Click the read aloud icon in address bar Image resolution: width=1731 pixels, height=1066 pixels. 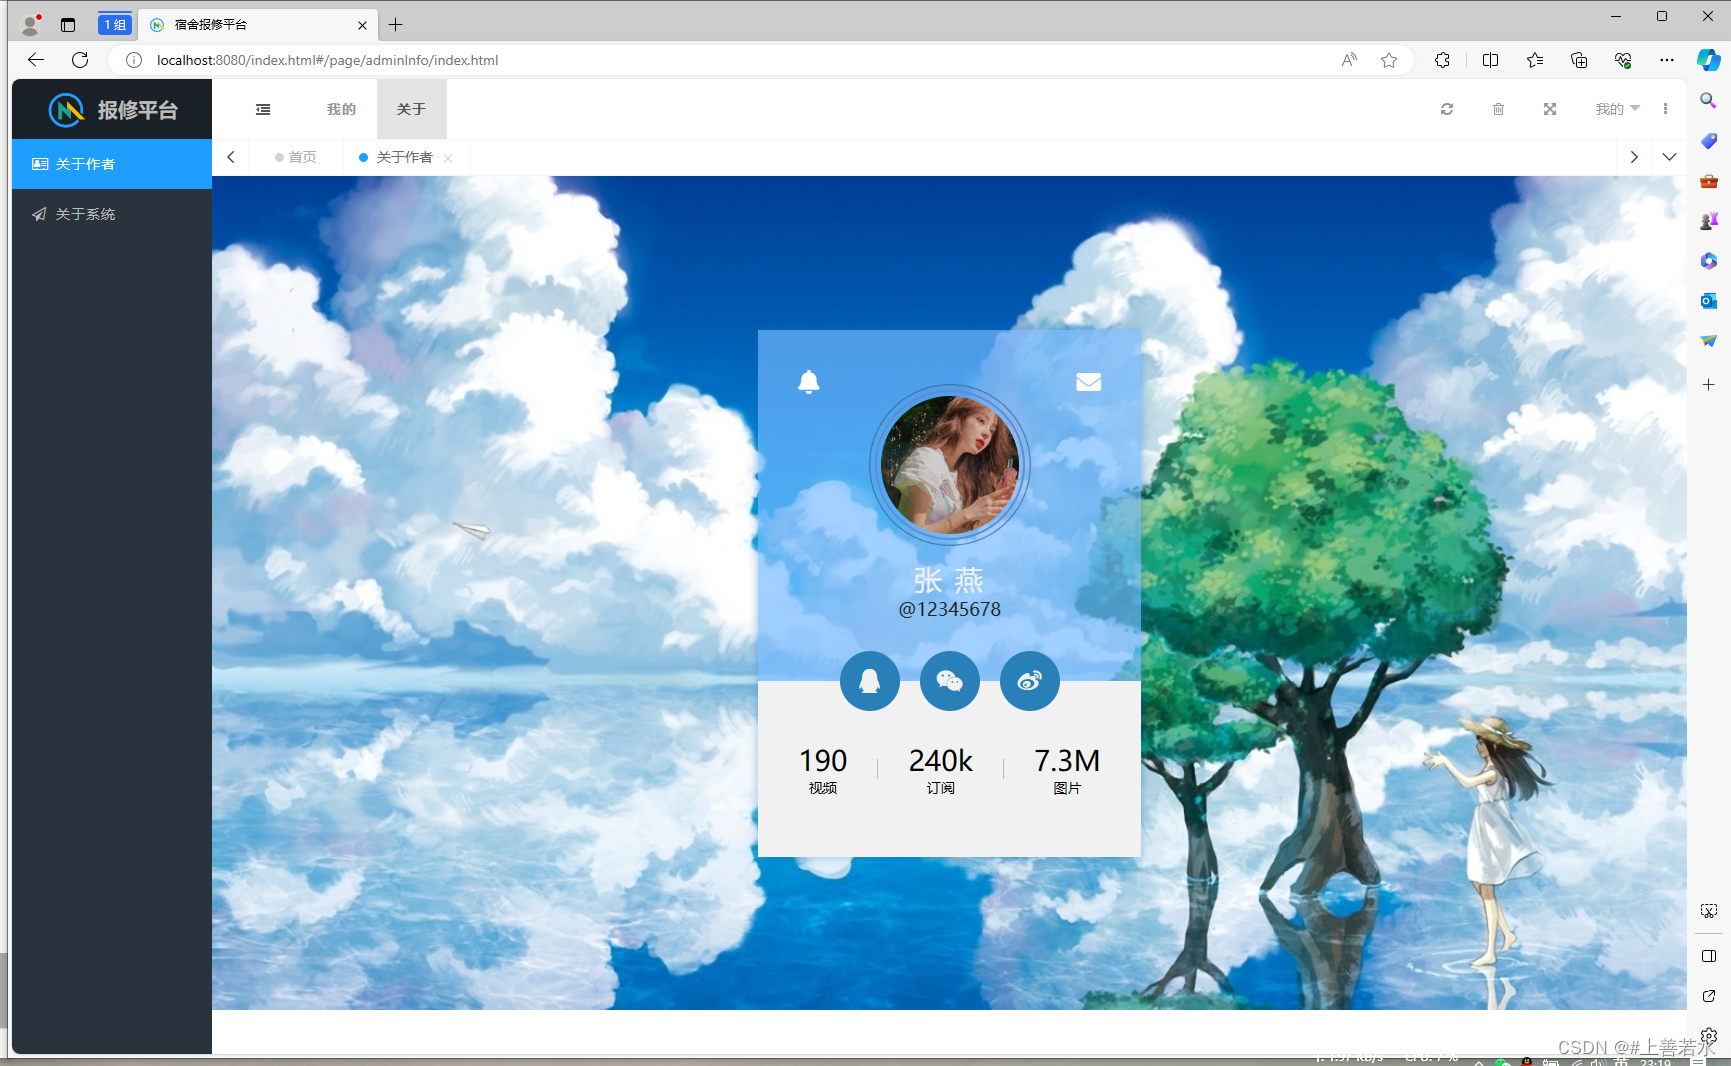1349,60
